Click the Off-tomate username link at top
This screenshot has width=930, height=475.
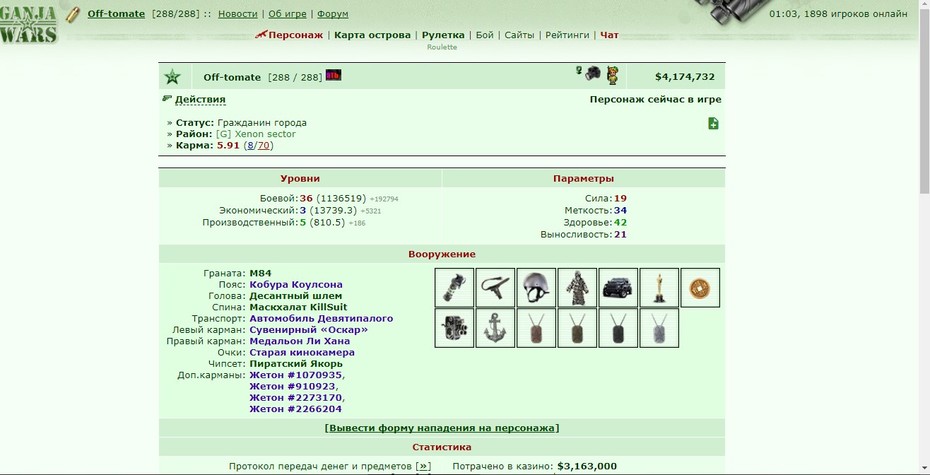coord(116,14)
